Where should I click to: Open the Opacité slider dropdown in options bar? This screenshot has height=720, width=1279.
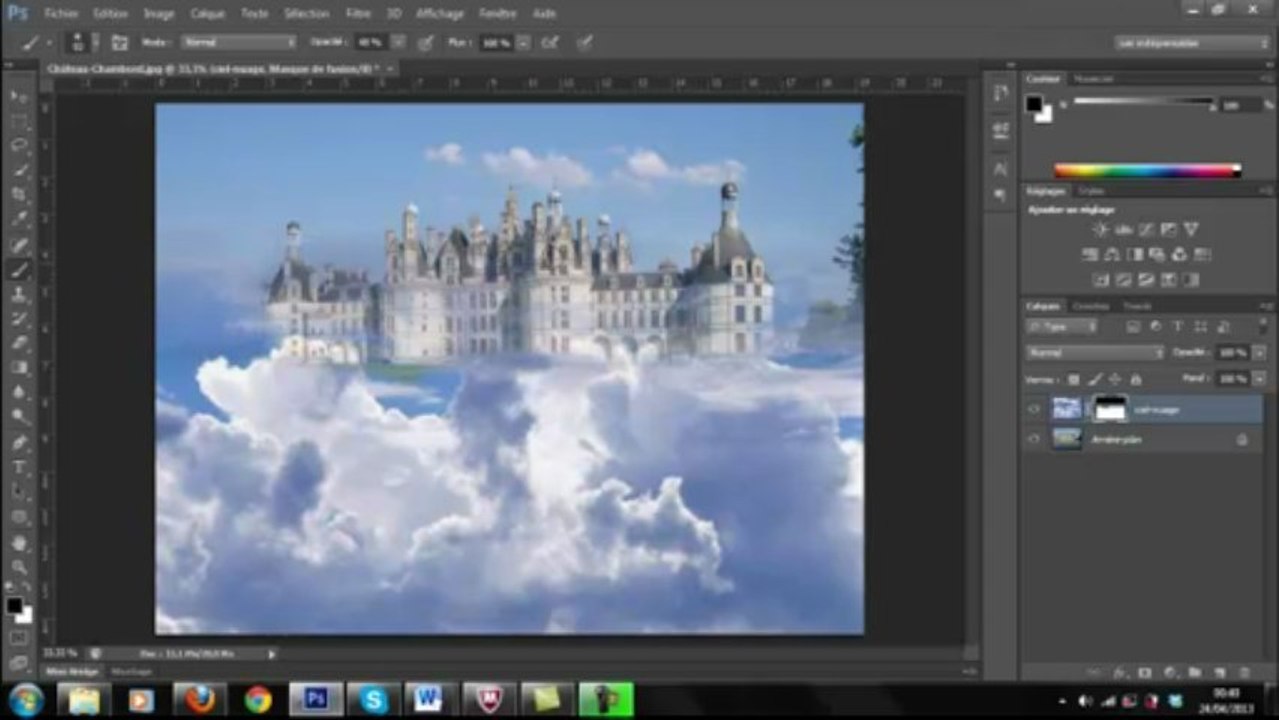click(x=398, y=43)
